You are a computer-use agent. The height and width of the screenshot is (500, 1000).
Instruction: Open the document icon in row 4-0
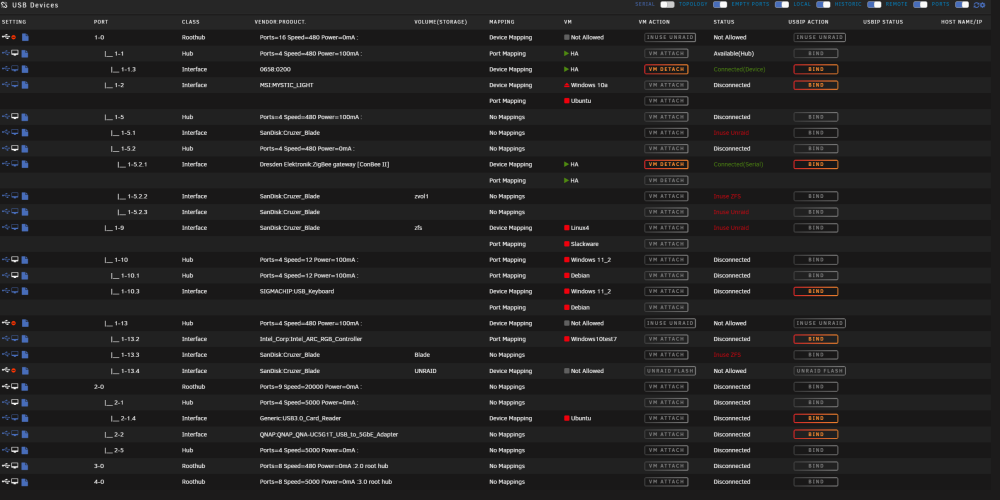coord(25,482)
